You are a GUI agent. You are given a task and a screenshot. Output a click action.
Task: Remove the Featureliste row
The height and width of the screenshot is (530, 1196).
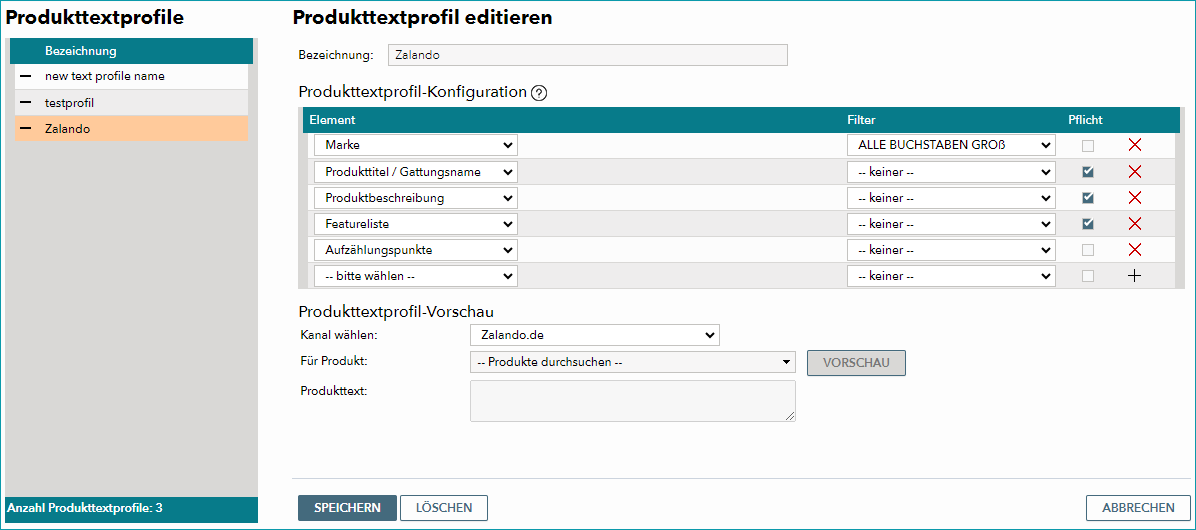click(x=1134, y=223)
